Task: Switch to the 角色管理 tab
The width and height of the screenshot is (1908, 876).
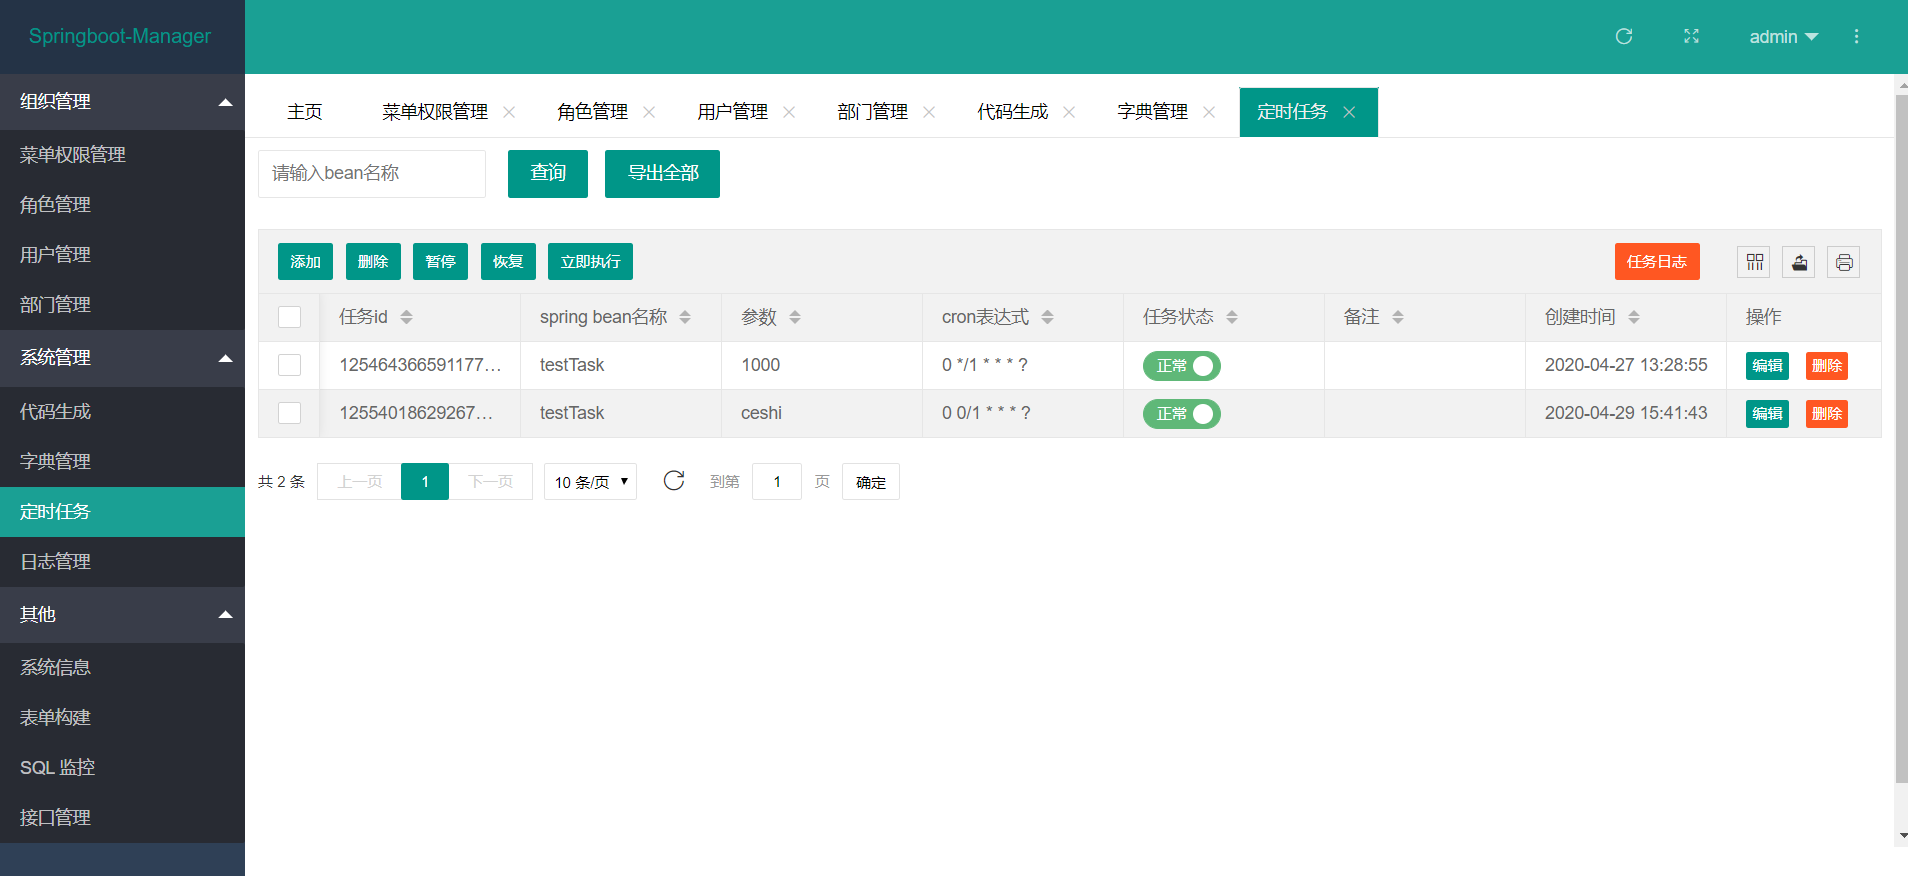Action: pyautogui.click(x=593, y=112)
